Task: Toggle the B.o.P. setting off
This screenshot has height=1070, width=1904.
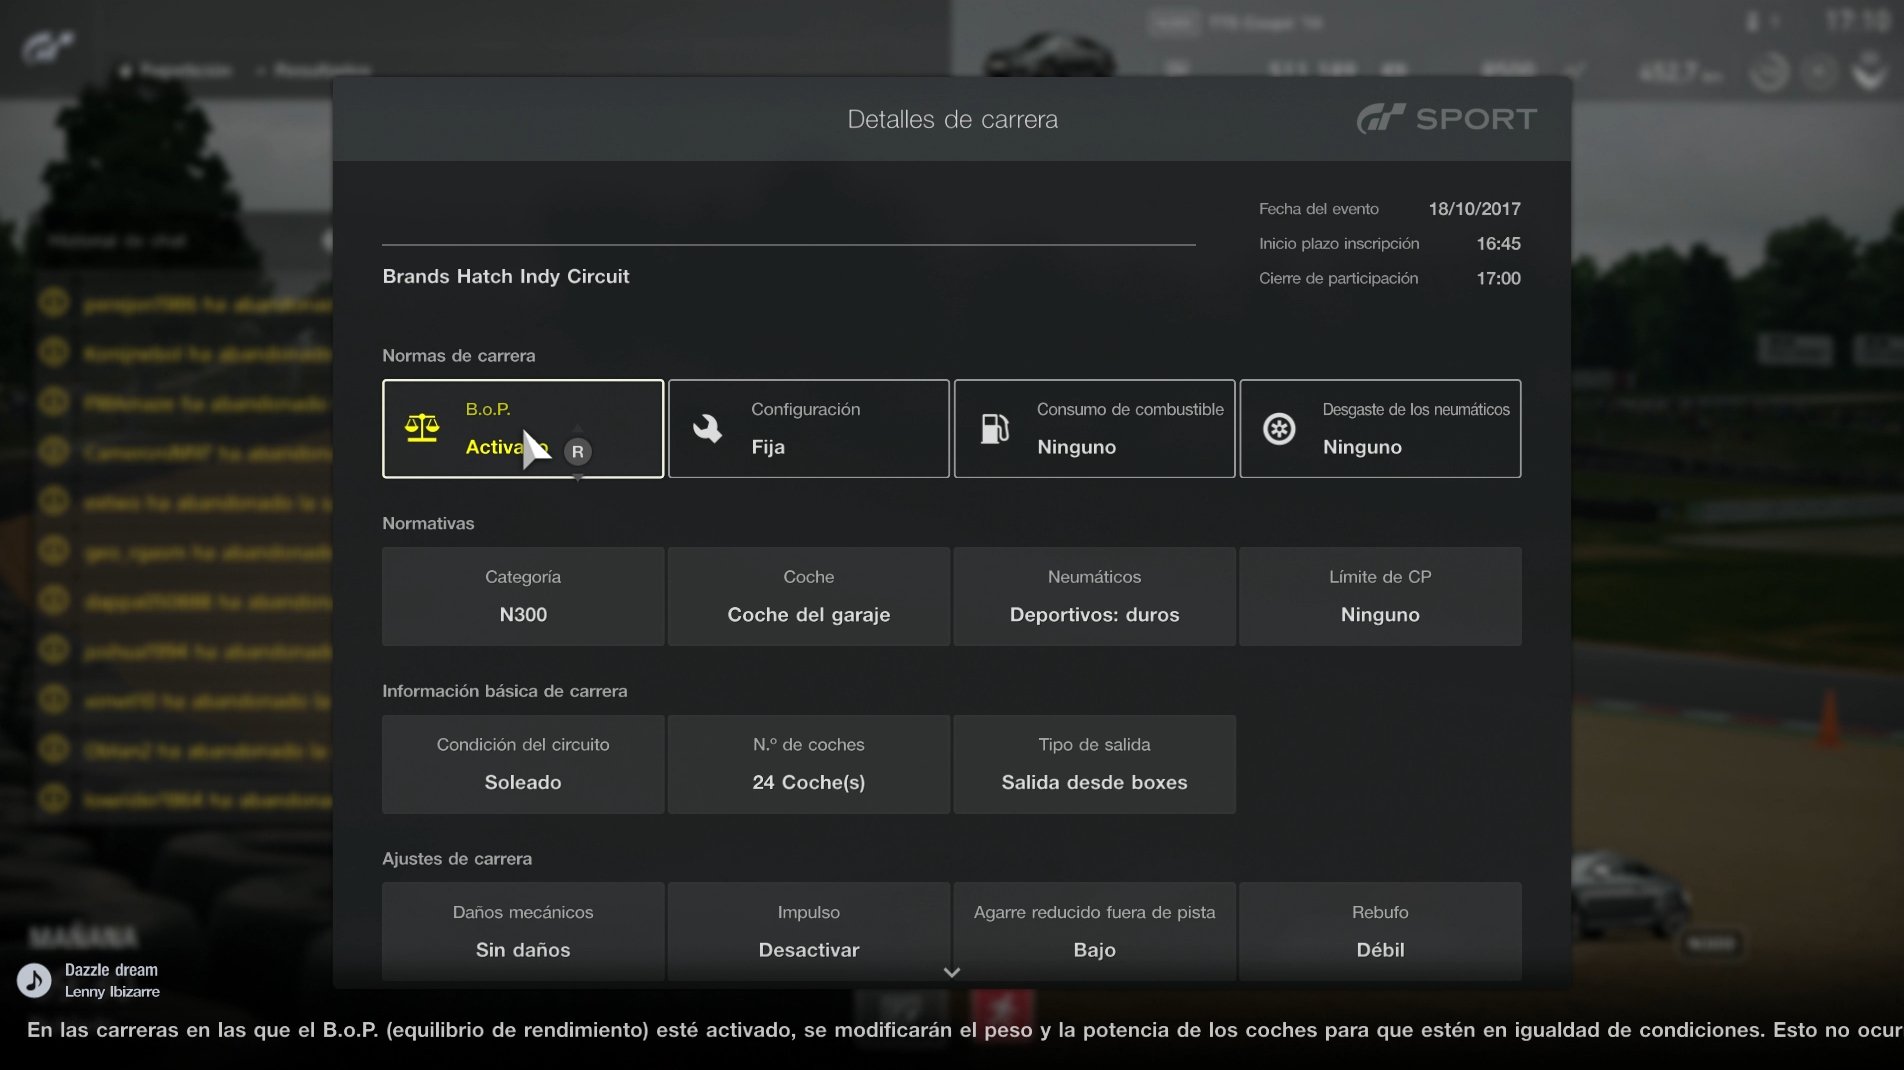Action: click(522, 428)
